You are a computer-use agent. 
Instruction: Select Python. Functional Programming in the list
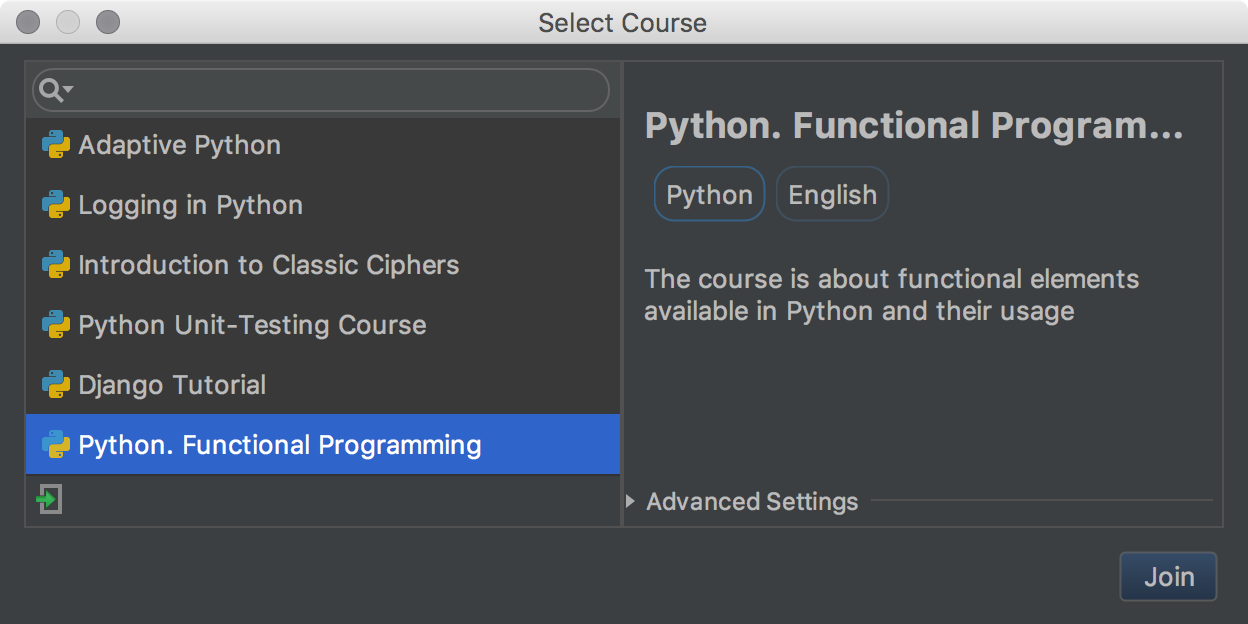322,445
